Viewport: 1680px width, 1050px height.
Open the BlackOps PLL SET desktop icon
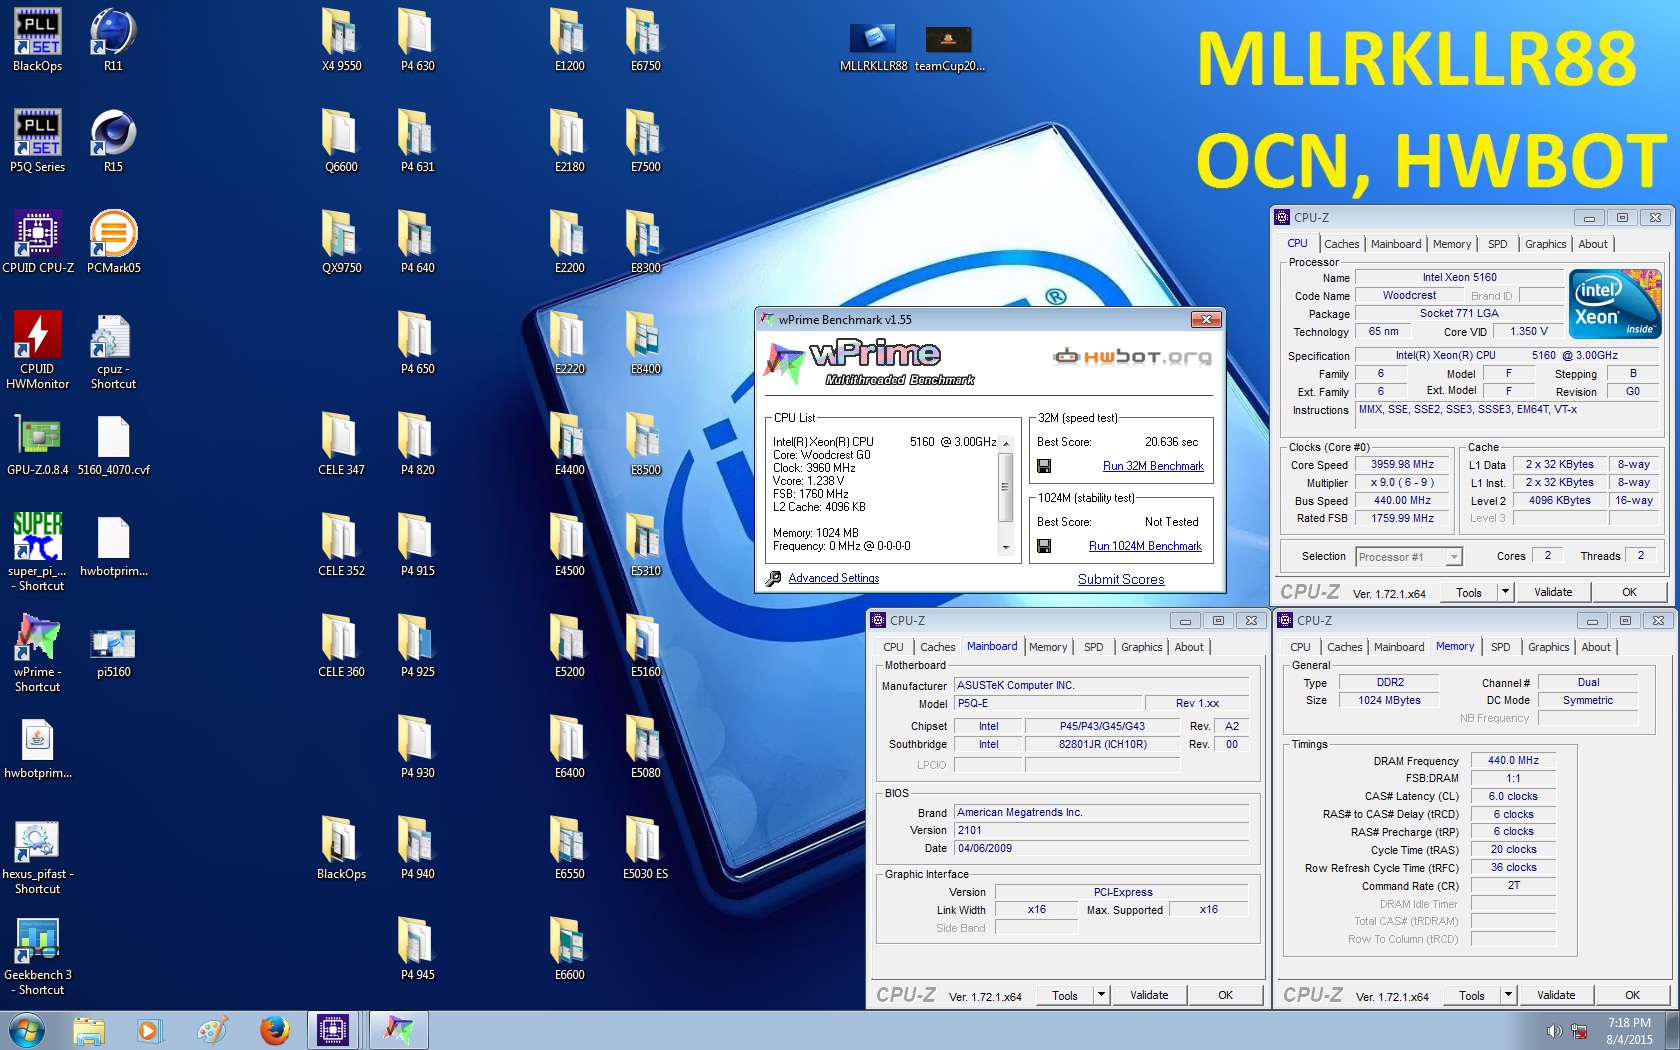click(37, 32)
